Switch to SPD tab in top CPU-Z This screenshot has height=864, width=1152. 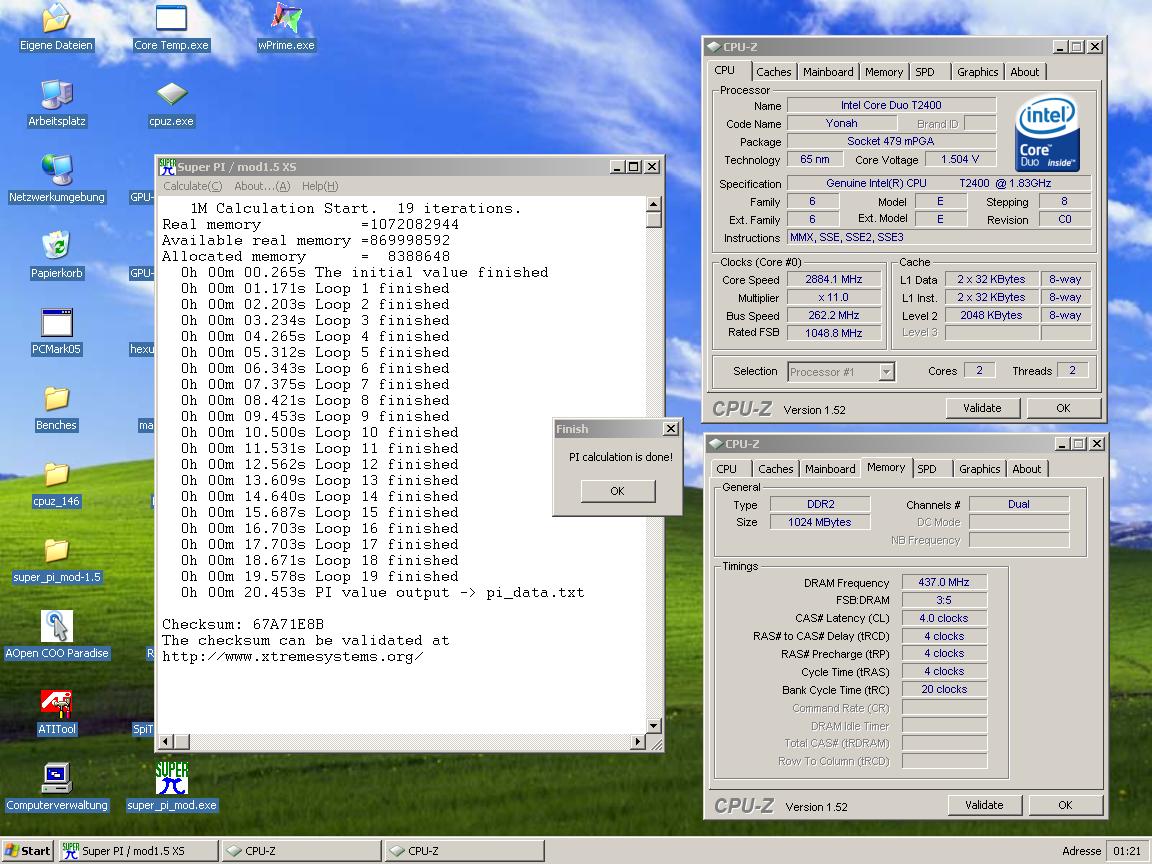click(925, 72)
